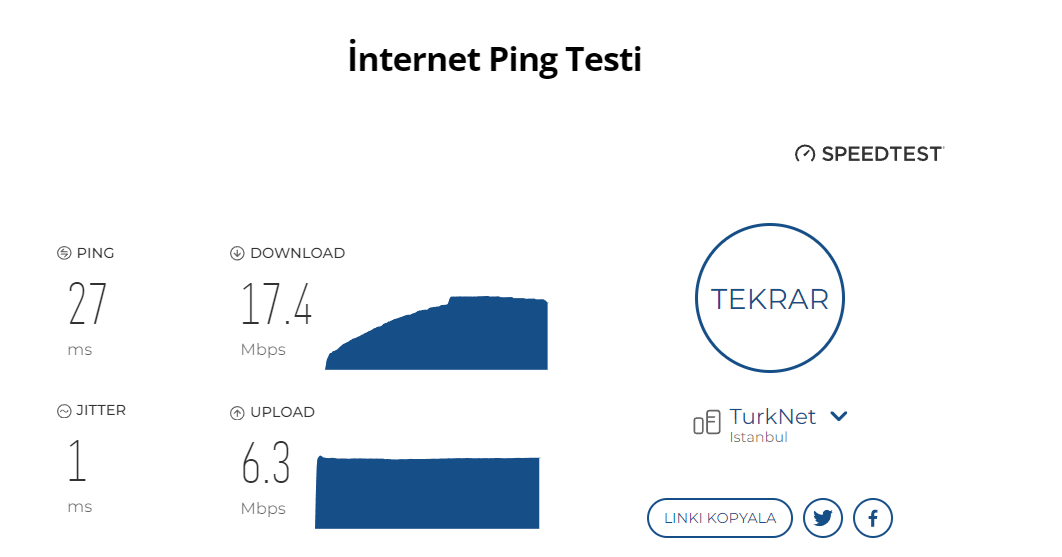Click the upload speed graph
This screenshot has width=1062, height=557.
[x=428, y=492]
